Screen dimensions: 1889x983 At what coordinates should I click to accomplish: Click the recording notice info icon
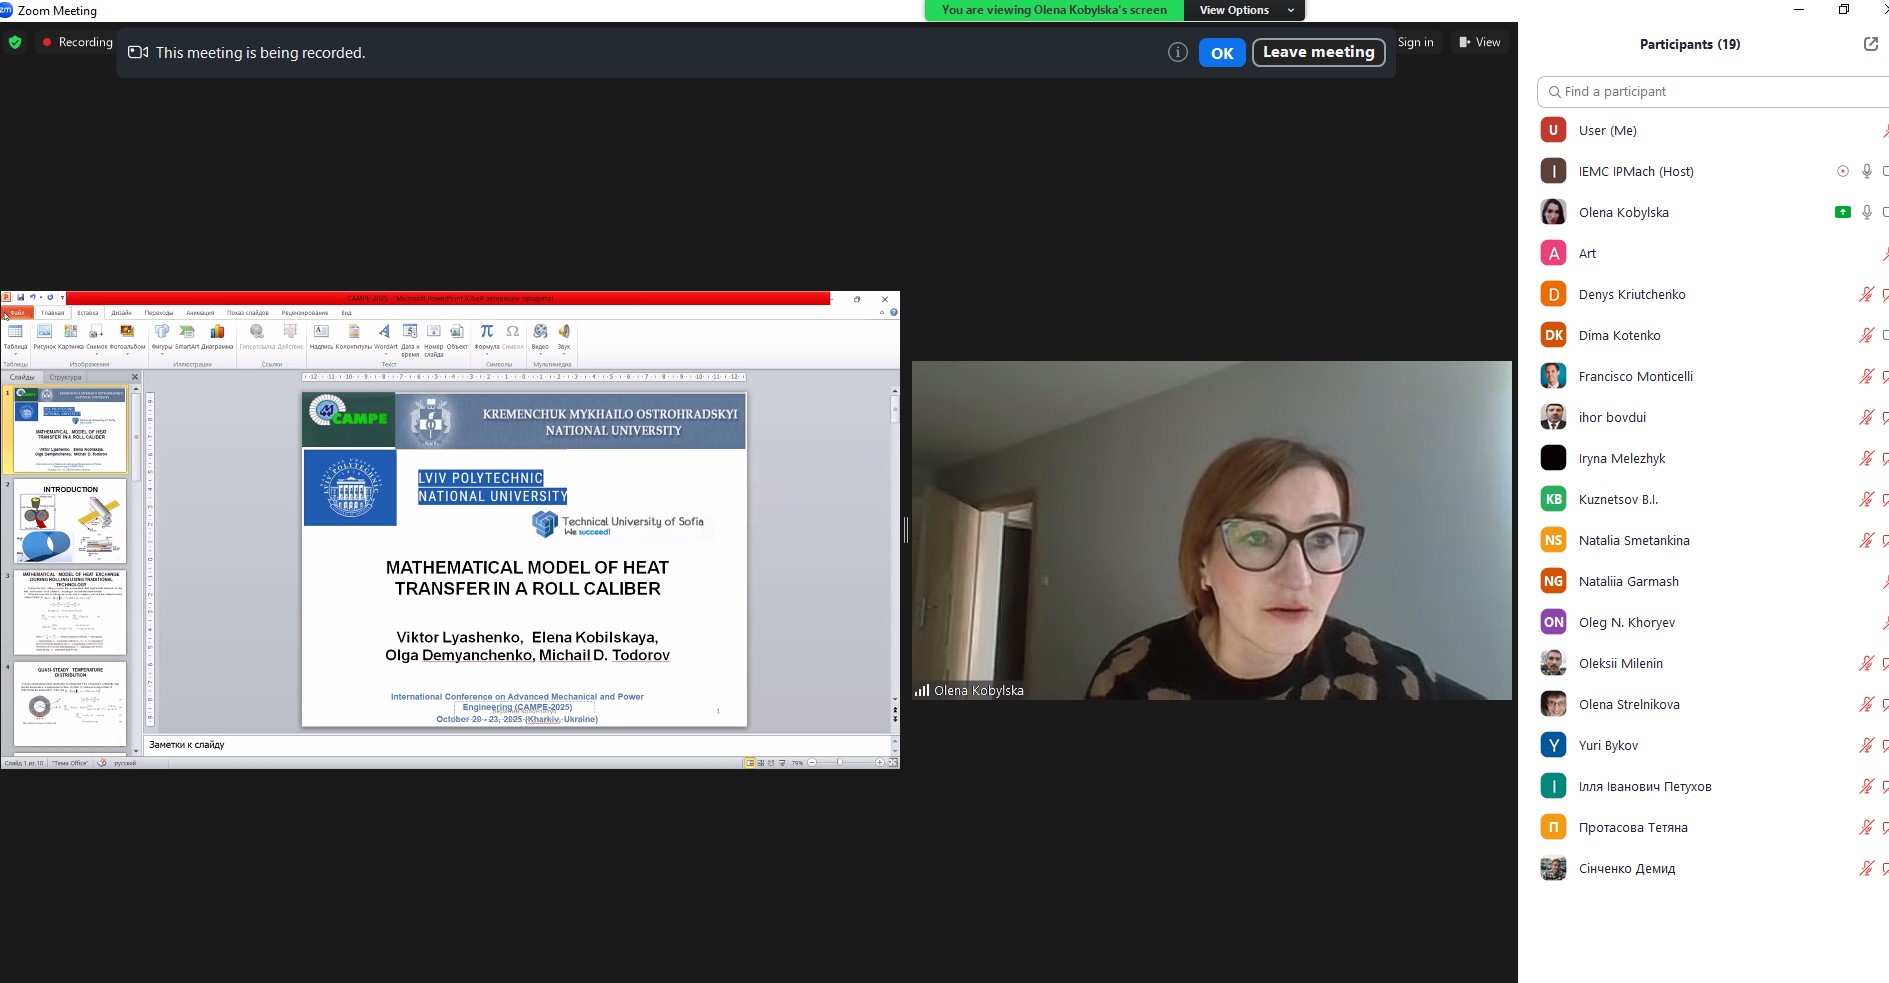1177,52
